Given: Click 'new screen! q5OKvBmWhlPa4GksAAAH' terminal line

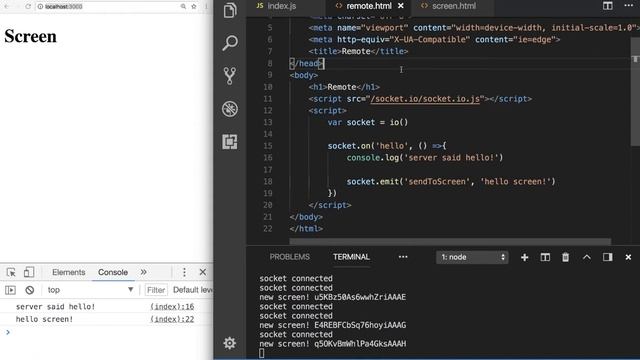Looking at the screenshot, I should [333, 344].
